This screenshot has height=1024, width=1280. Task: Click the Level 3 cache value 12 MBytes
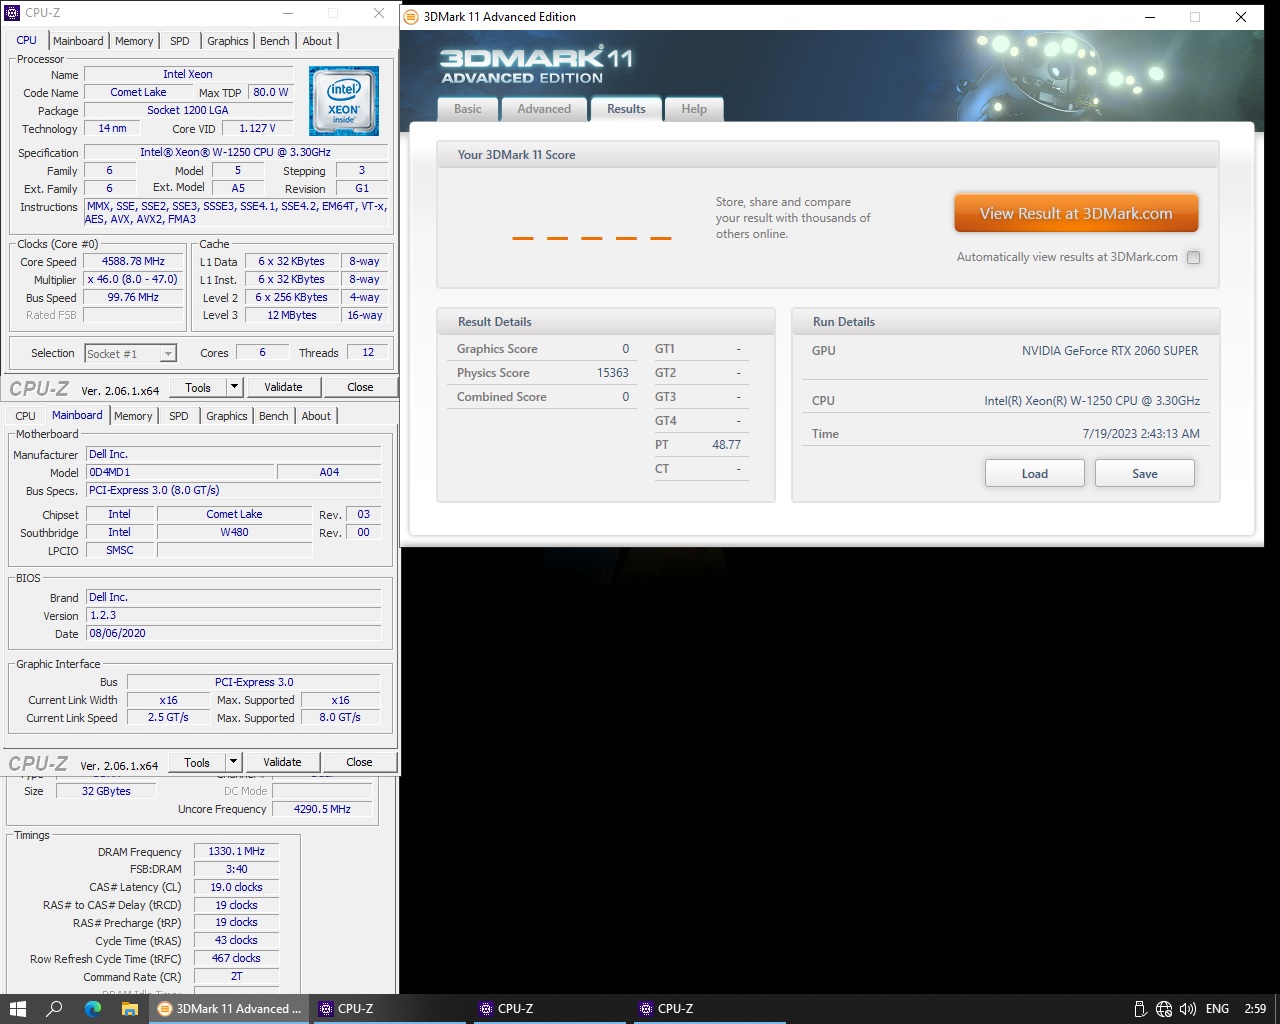click(x=292, y=315)
